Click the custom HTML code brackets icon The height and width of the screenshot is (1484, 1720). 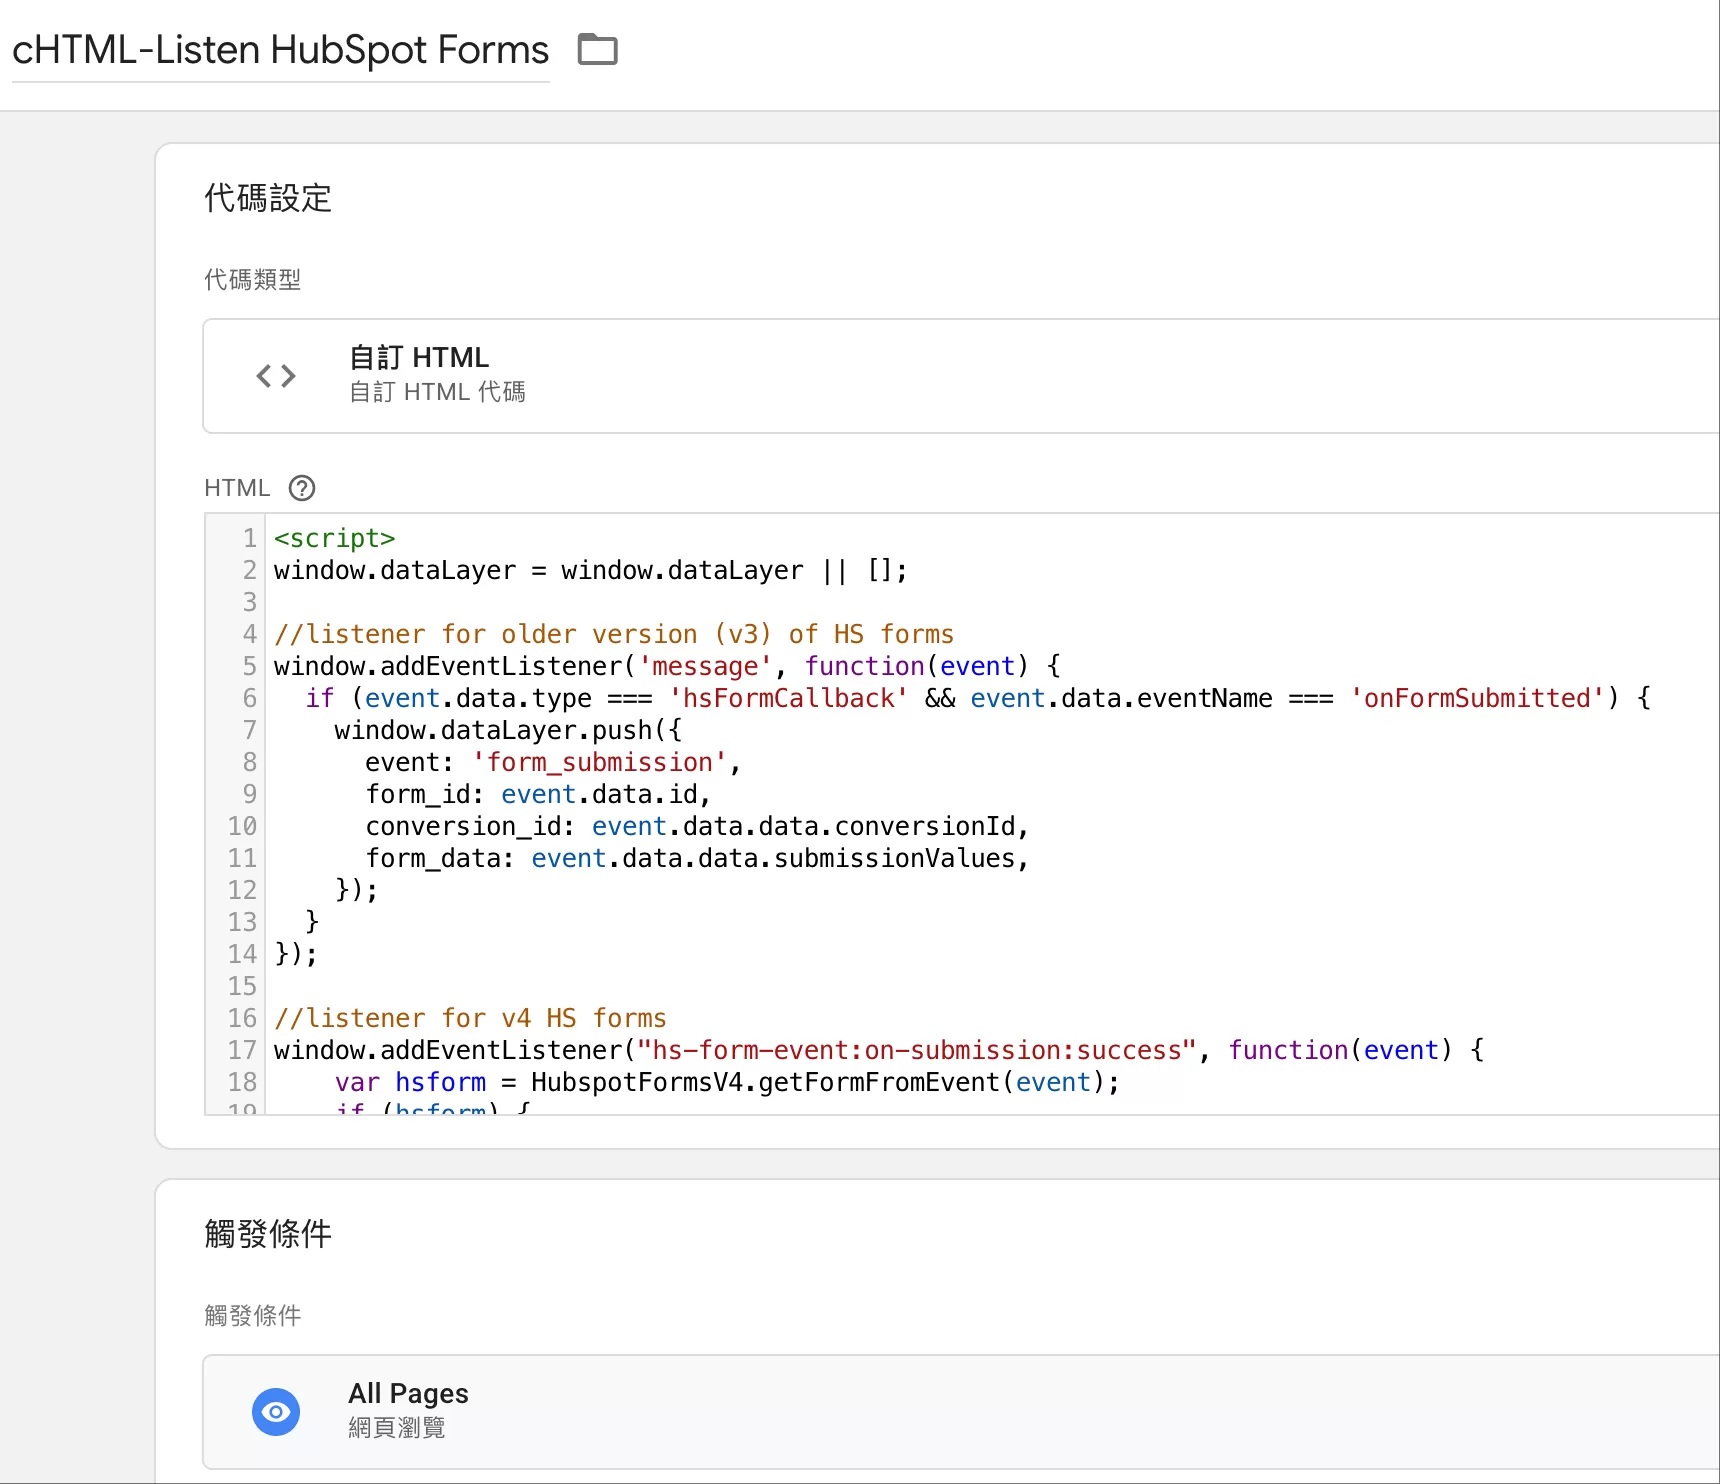(276, 376)
